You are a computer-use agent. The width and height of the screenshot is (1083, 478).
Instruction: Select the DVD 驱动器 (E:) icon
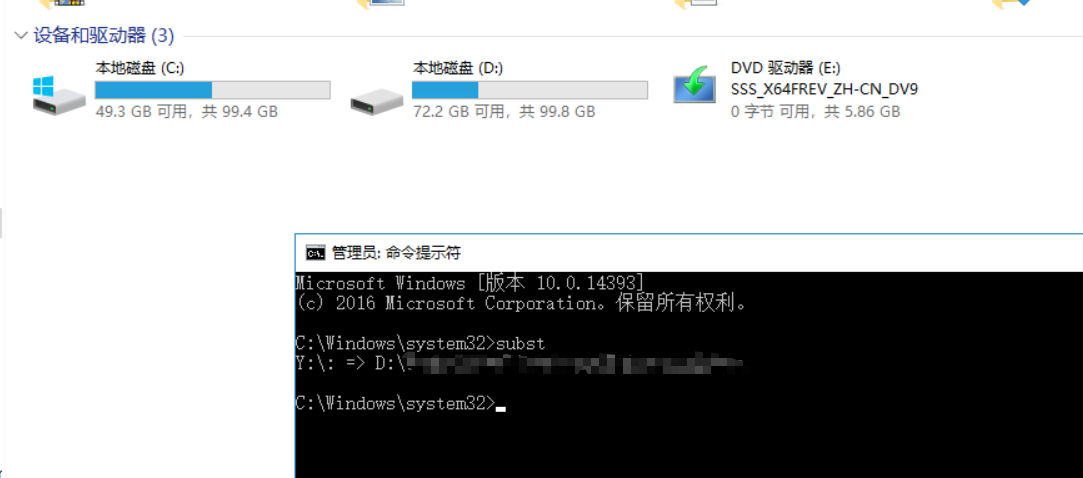click(x=694, y=86)
